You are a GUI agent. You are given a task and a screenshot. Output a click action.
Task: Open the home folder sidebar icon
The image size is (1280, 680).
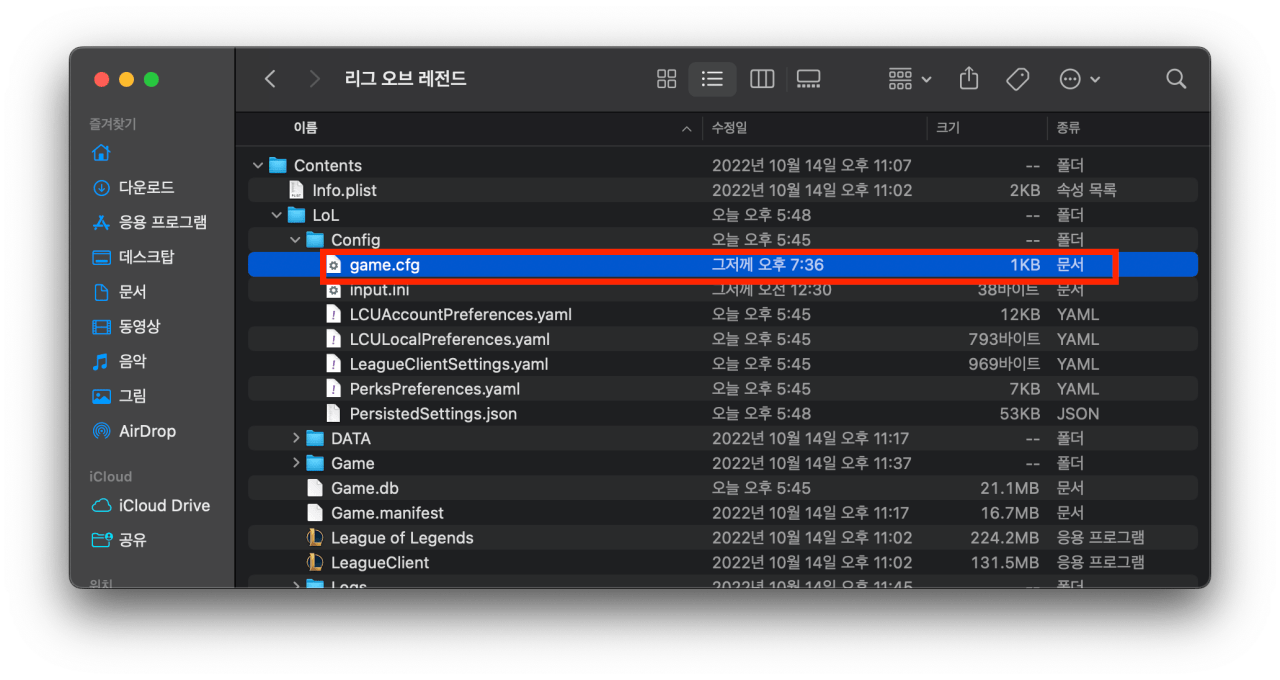[x=101, y=153]
